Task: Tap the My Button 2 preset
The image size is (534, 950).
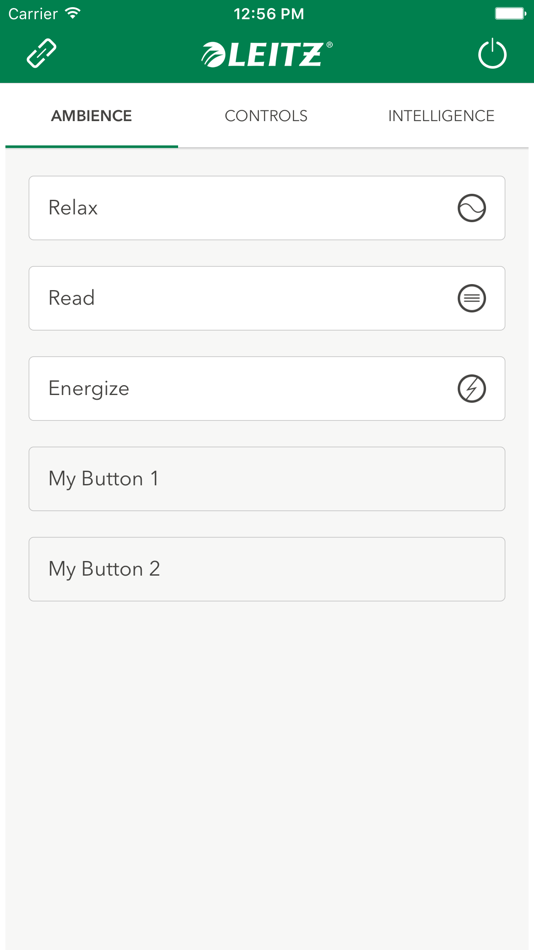Action: pyautogui.click(x=267, y=569)
